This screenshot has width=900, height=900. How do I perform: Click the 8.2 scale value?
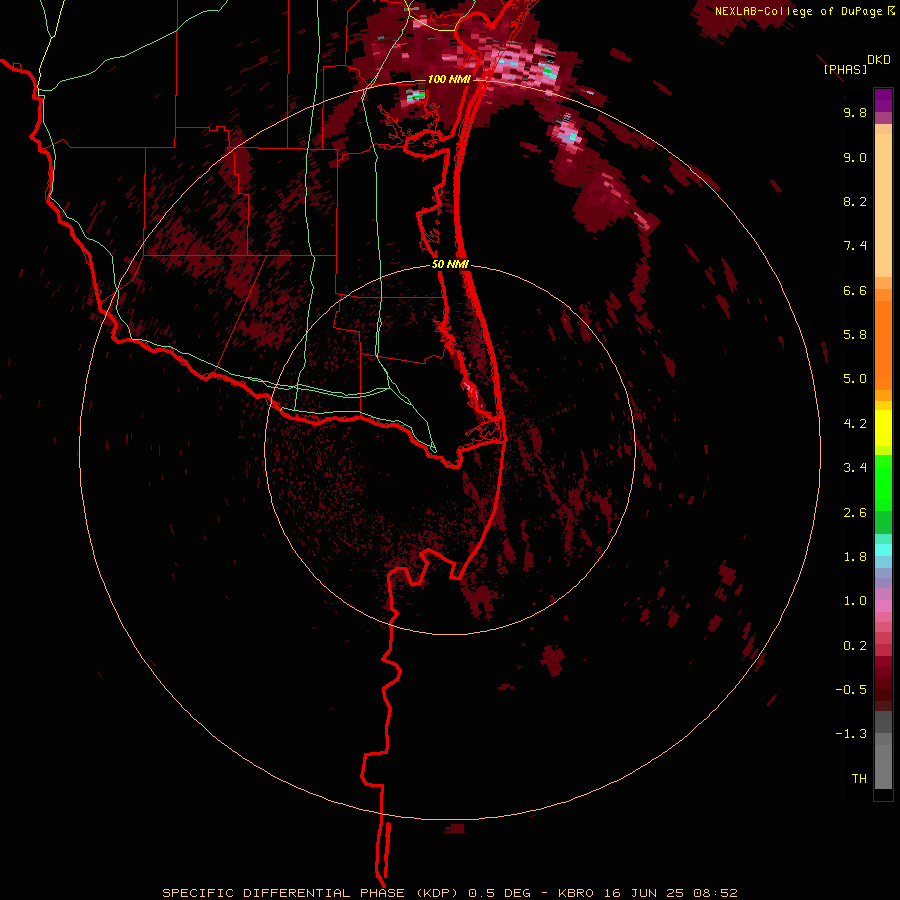pyautogui.click(x=855, y=201)
